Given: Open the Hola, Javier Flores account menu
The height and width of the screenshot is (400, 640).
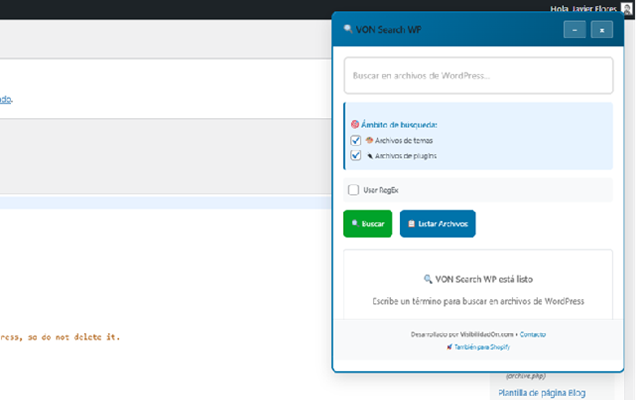Looking at the screenshot, I should (583, 9).
